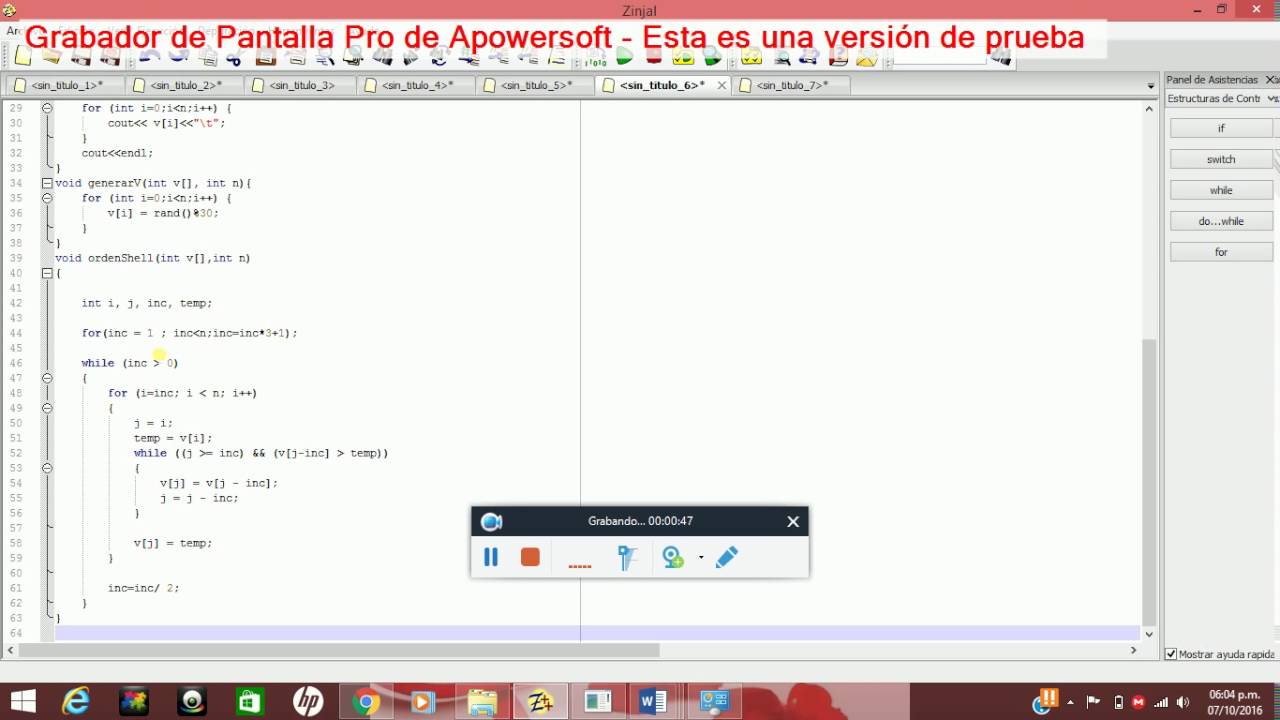The height and width of the screenshot is (720, 1280).
Task: Insert an if structure from the panel
Action: tap(1221, 128)
